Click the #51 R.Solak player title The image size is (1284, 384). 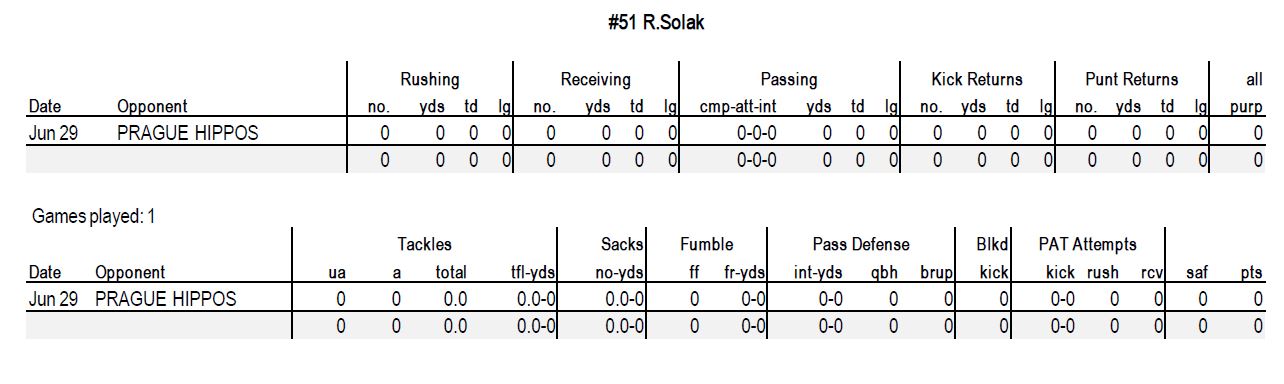click(x=656, y=23)
